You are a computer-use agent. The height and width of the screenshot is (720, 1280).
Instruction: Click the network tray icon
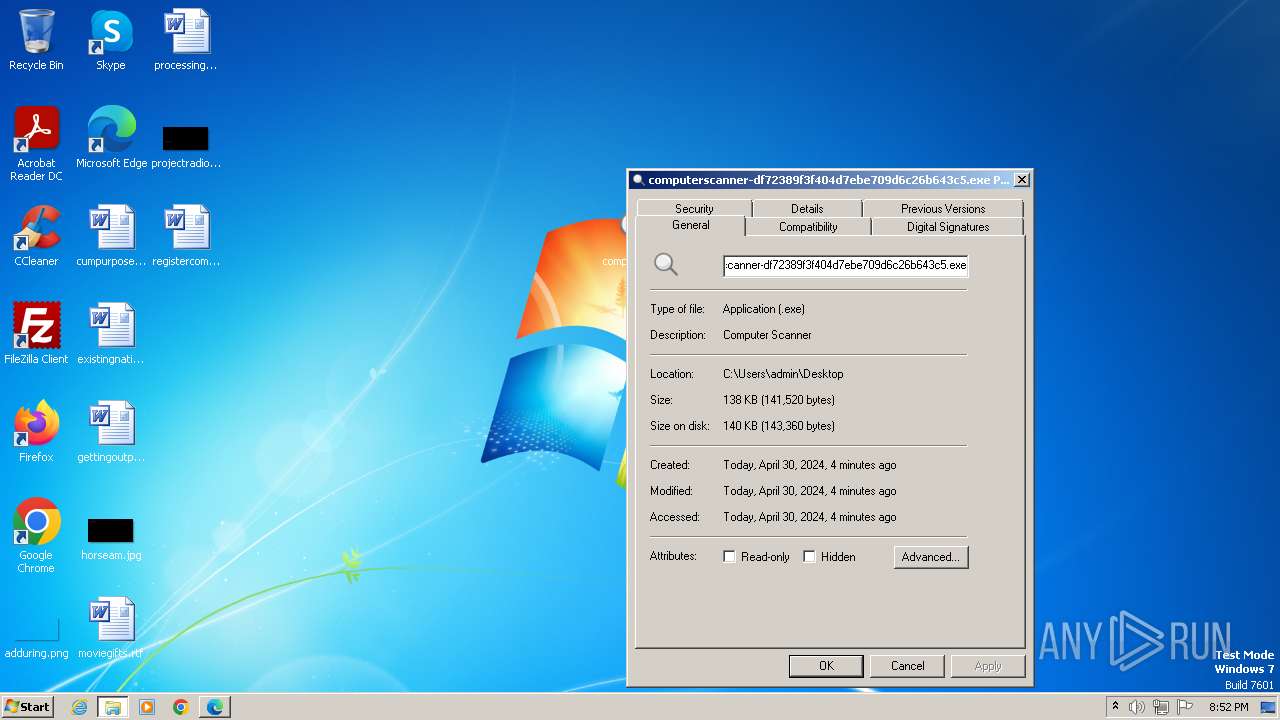point(1161,707)
